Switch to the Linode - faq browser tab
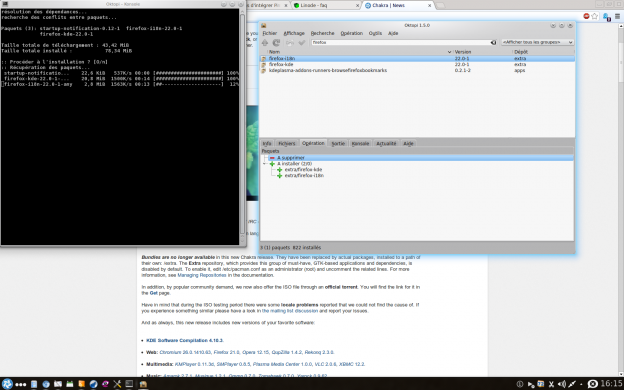 coord(326,6)
